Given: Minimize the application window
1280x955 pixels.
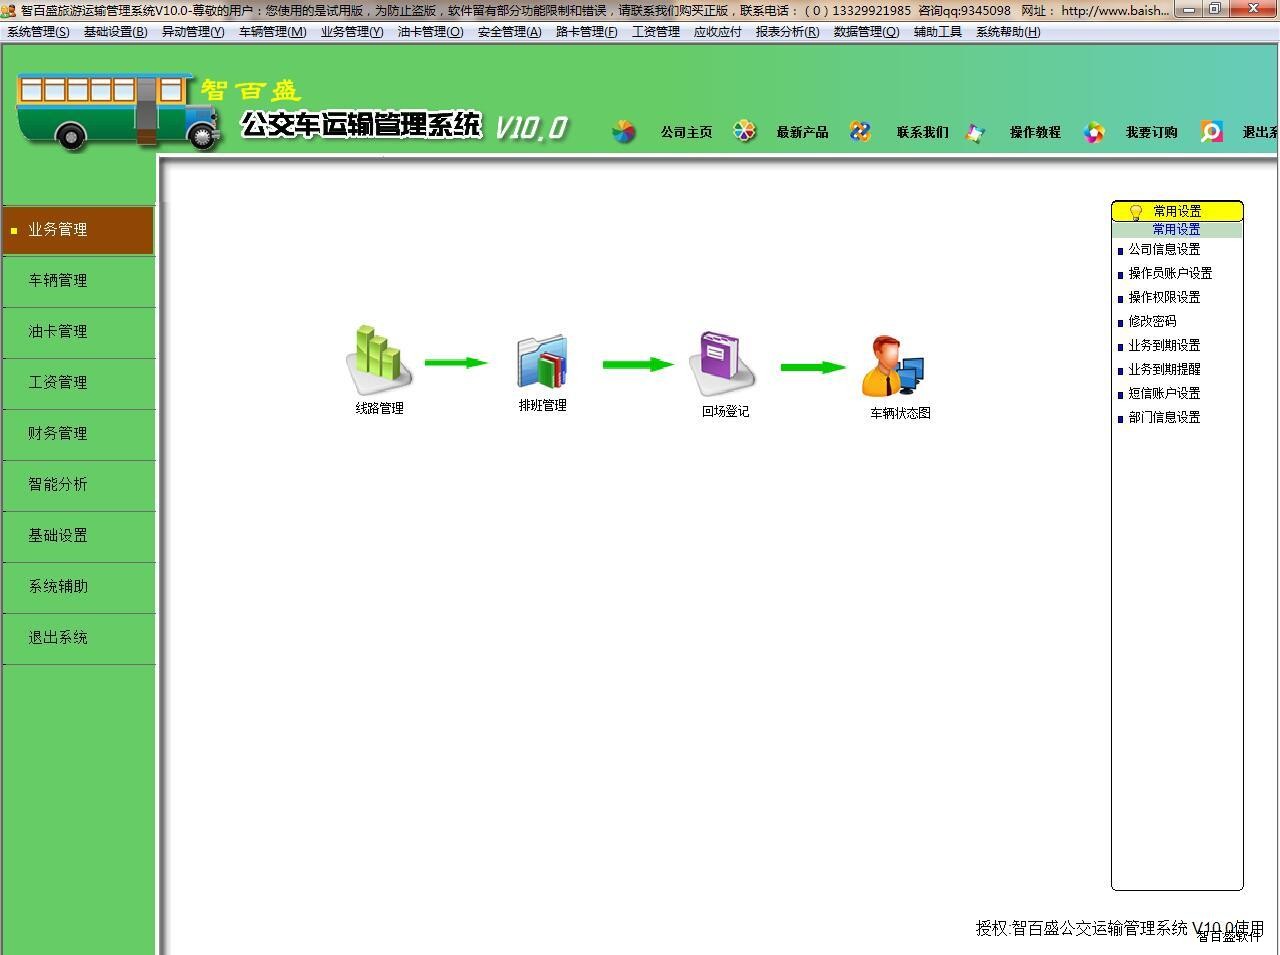Looking at the screenshot, I should 1189,9.
